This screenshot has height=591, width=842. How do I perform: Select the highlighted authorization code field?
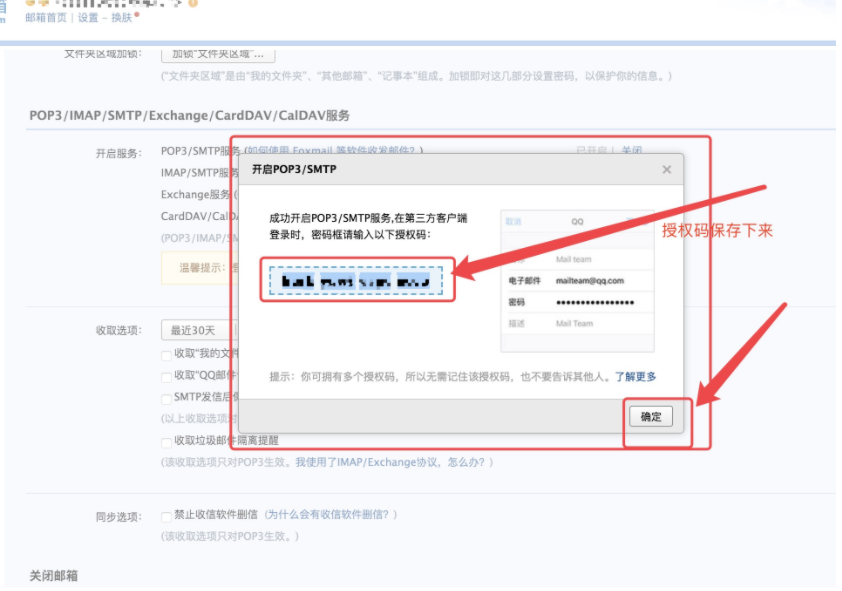355,280
